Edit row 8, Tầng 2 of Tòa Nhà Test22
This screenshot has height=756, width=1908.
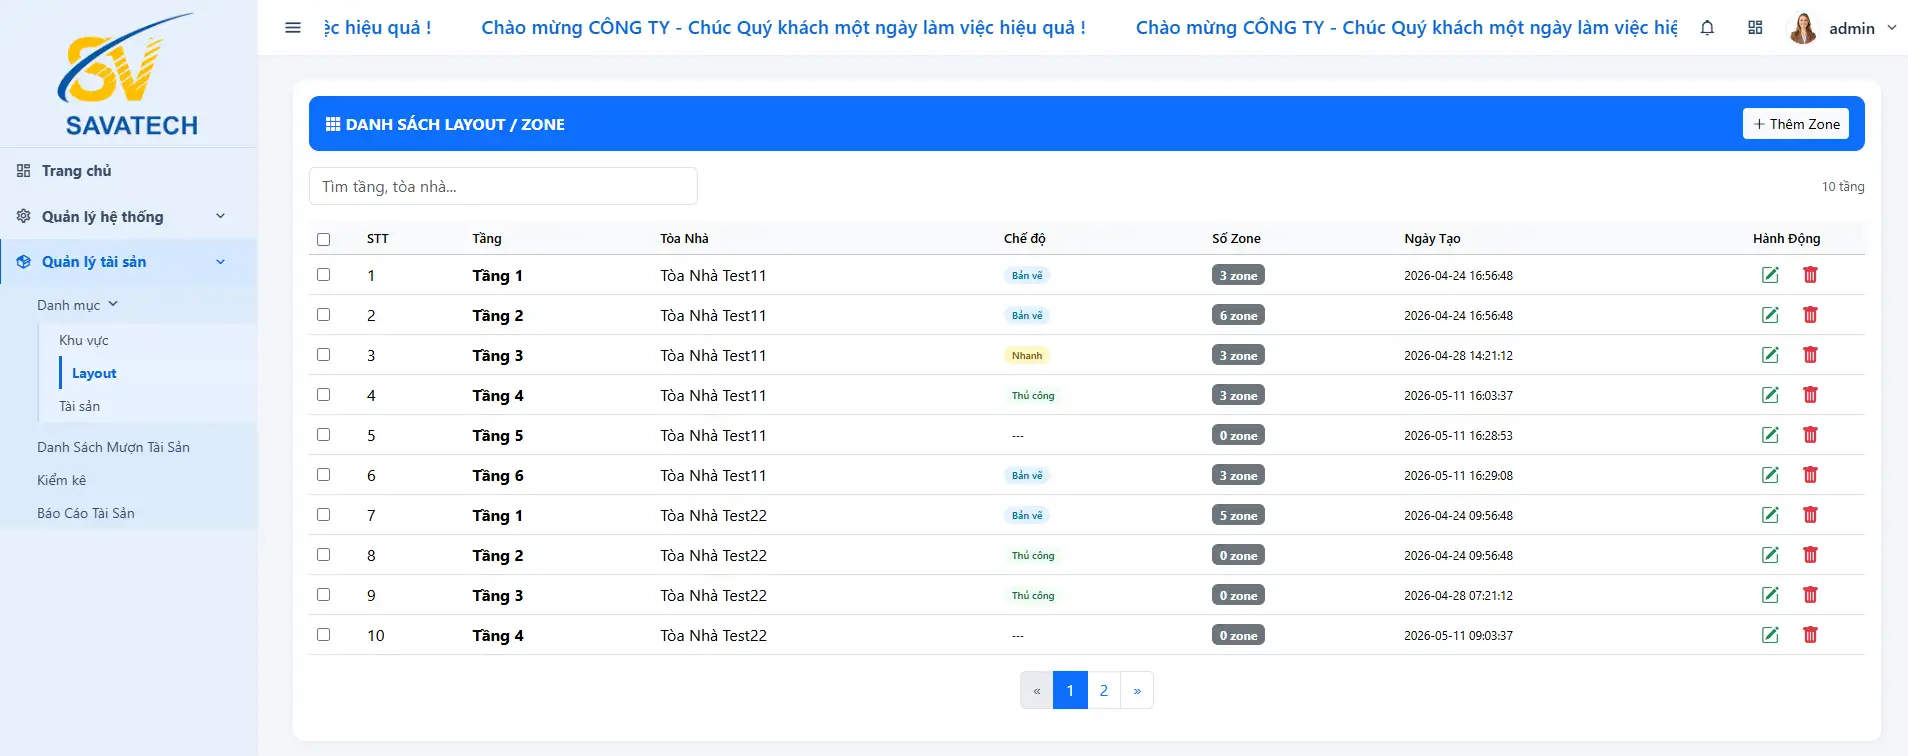point(1770,555)
